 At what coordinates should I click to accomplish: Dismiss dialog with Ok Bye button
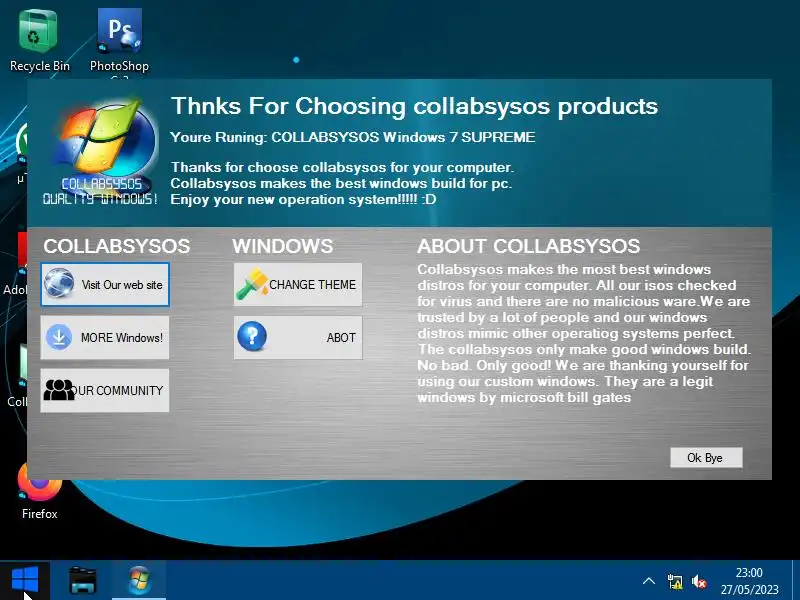pyautogui.click(x=706, y=458)
